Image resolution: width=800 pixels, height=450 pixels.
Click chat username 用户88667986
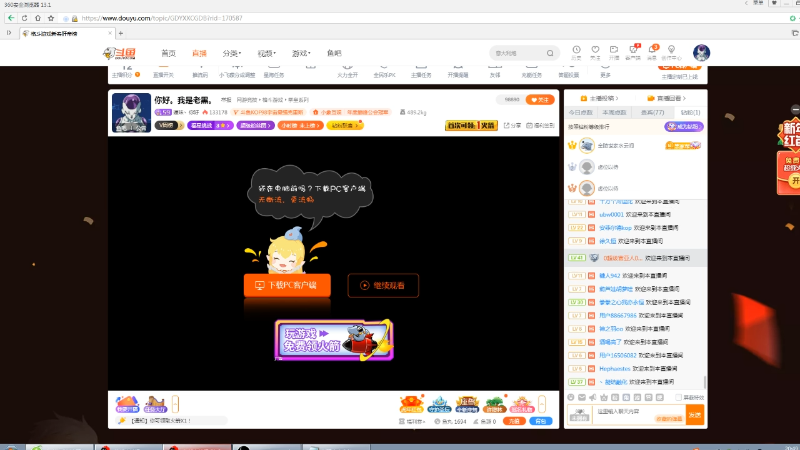618,315
